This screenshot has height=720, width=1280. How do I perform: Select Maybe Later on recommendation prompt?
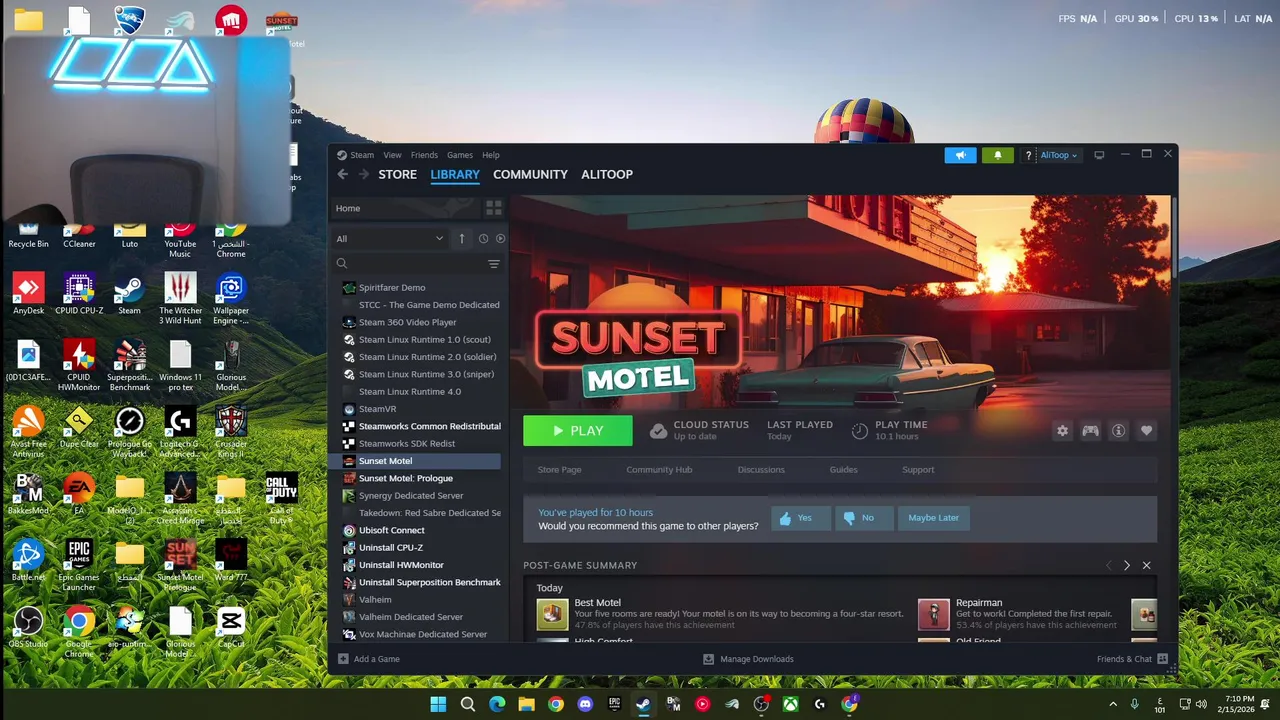933,518
